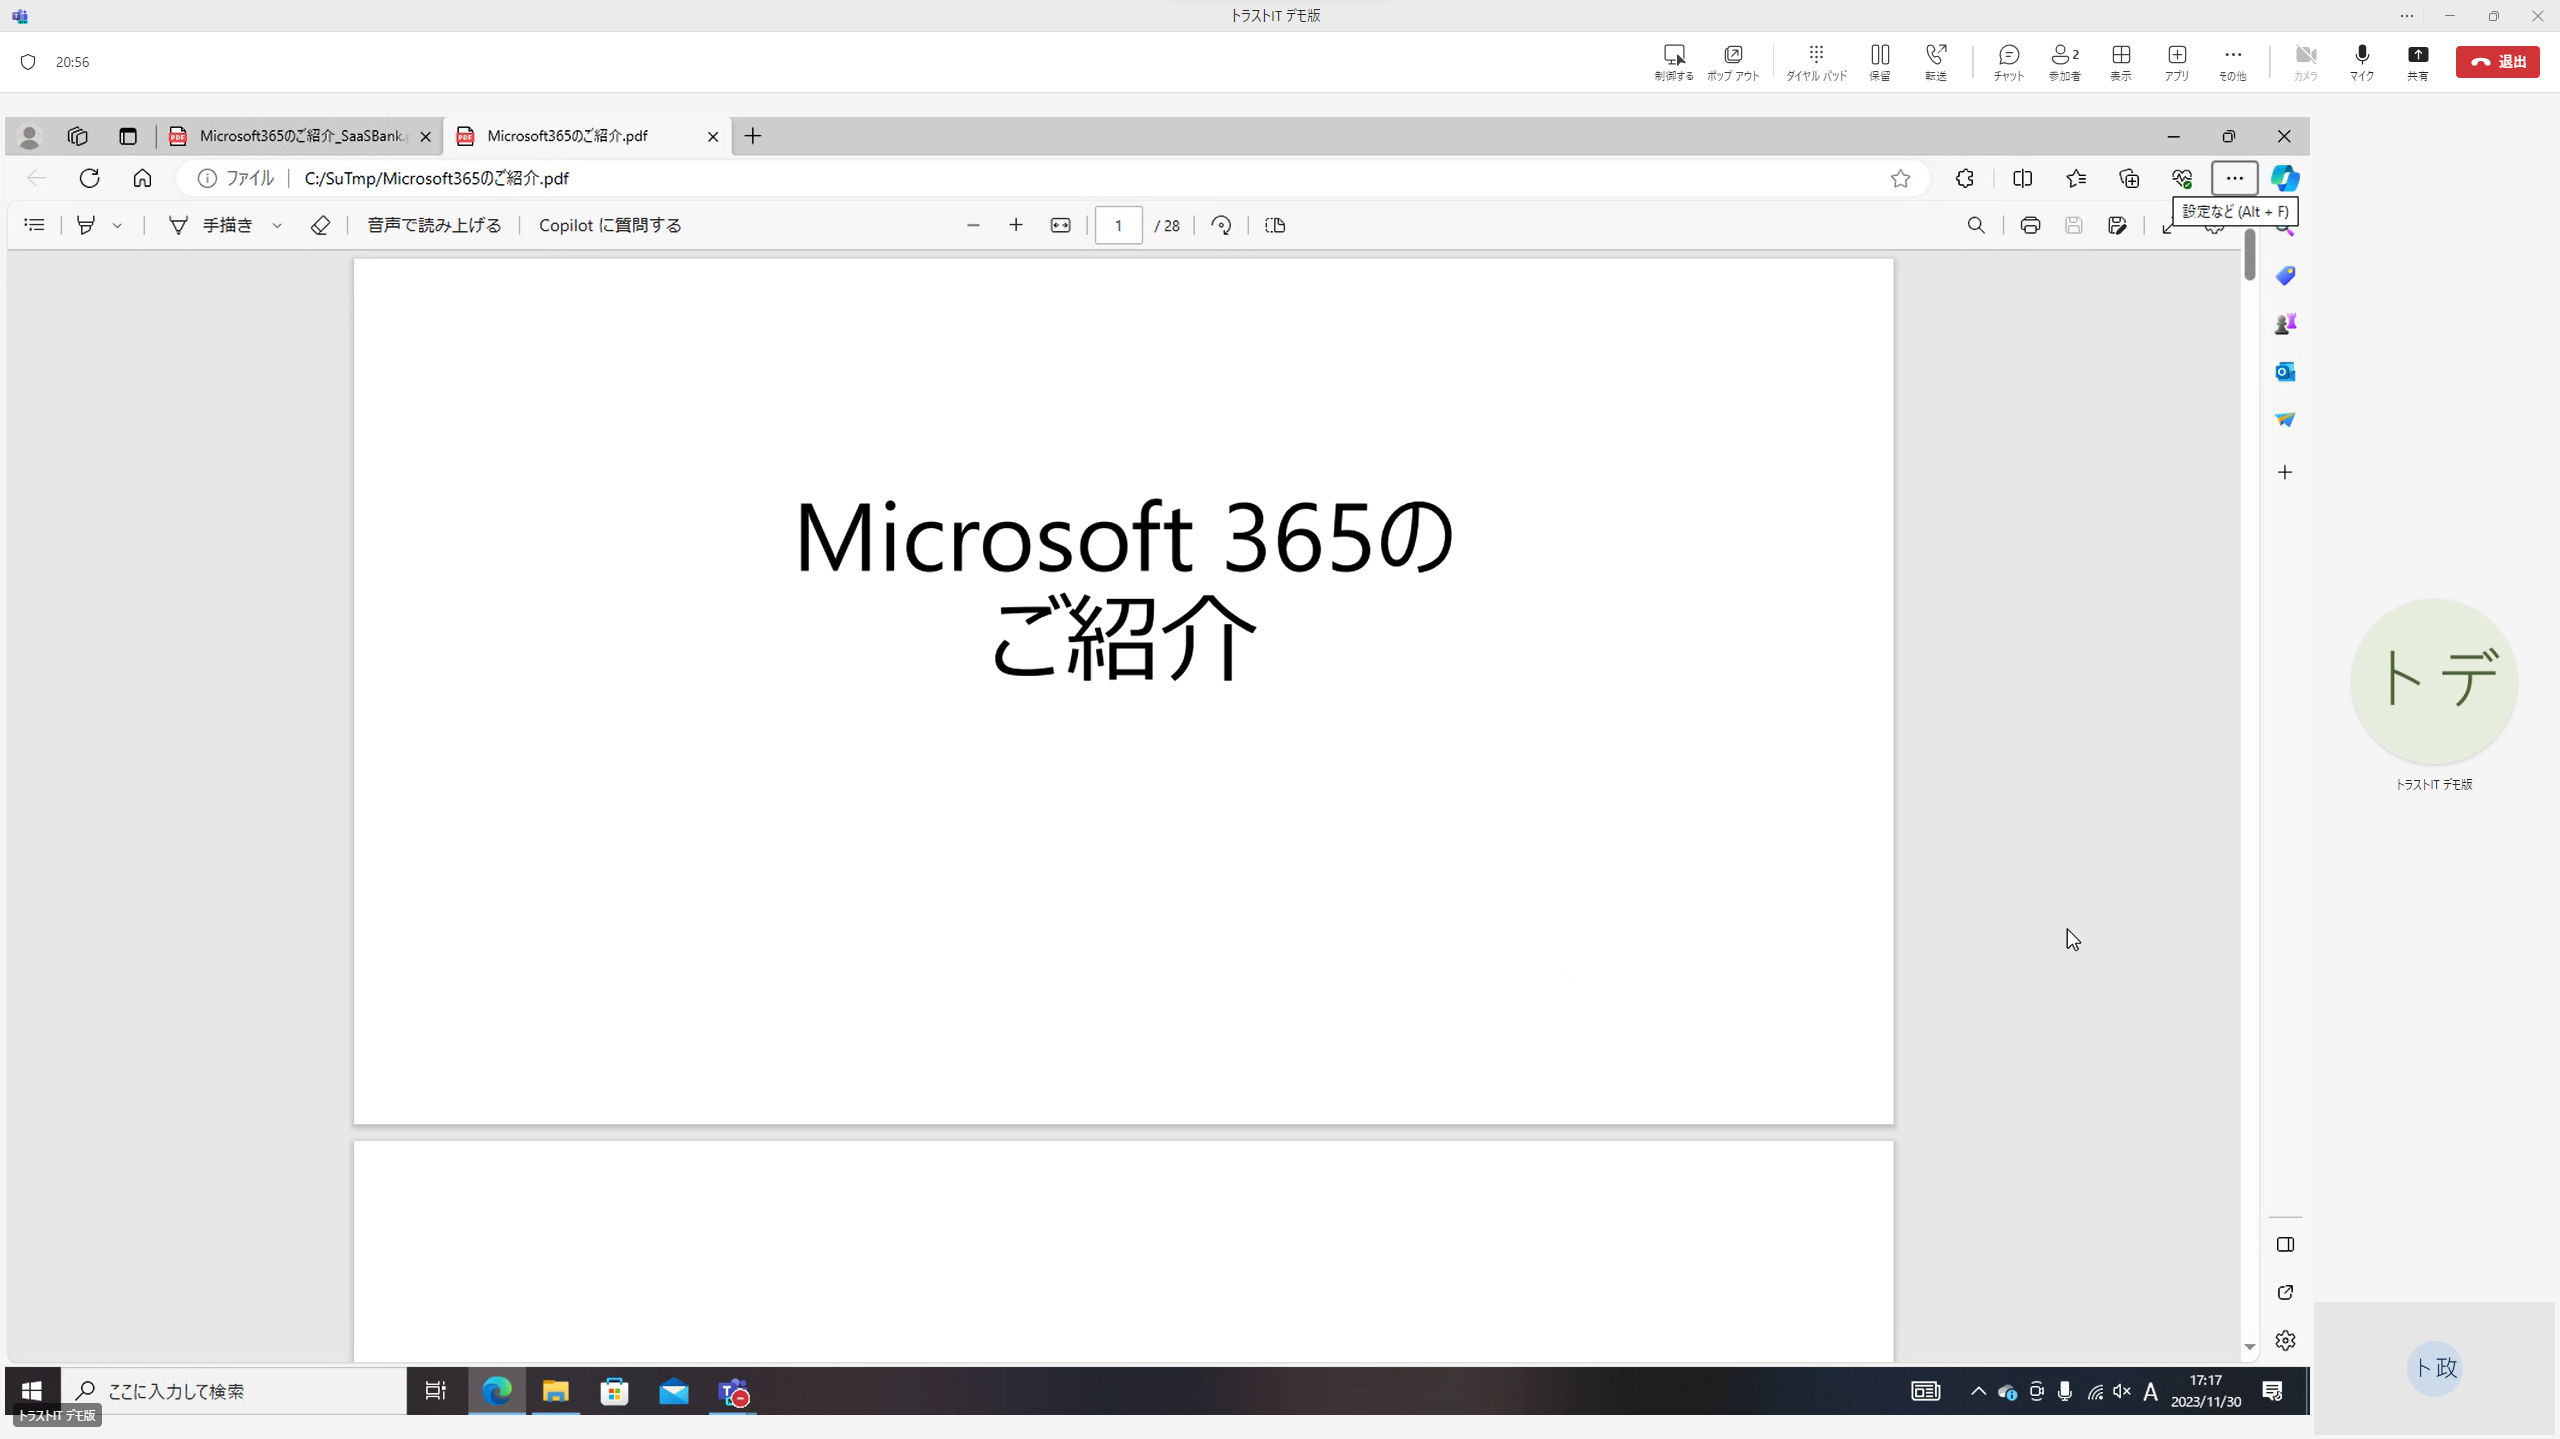Expand the highlighter options dropdown
This screenshot has height=1439, width=2560.
click(x=118, y=225)
